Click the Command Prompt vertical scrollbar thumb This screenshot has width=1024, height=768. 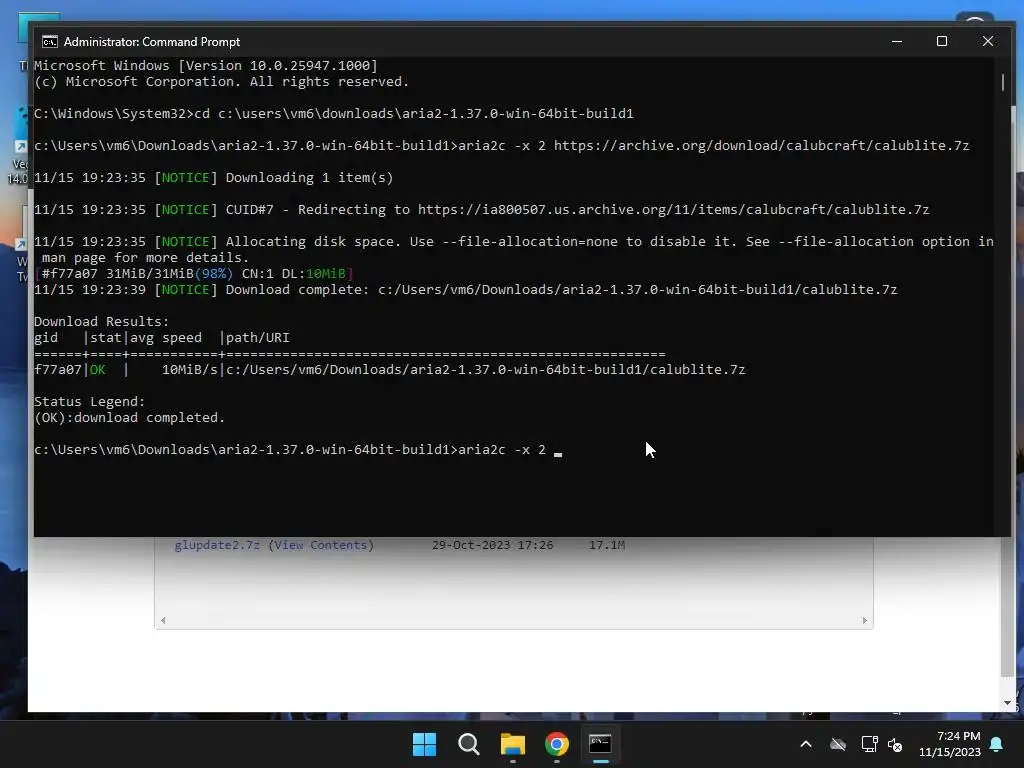coord(1003,82)
